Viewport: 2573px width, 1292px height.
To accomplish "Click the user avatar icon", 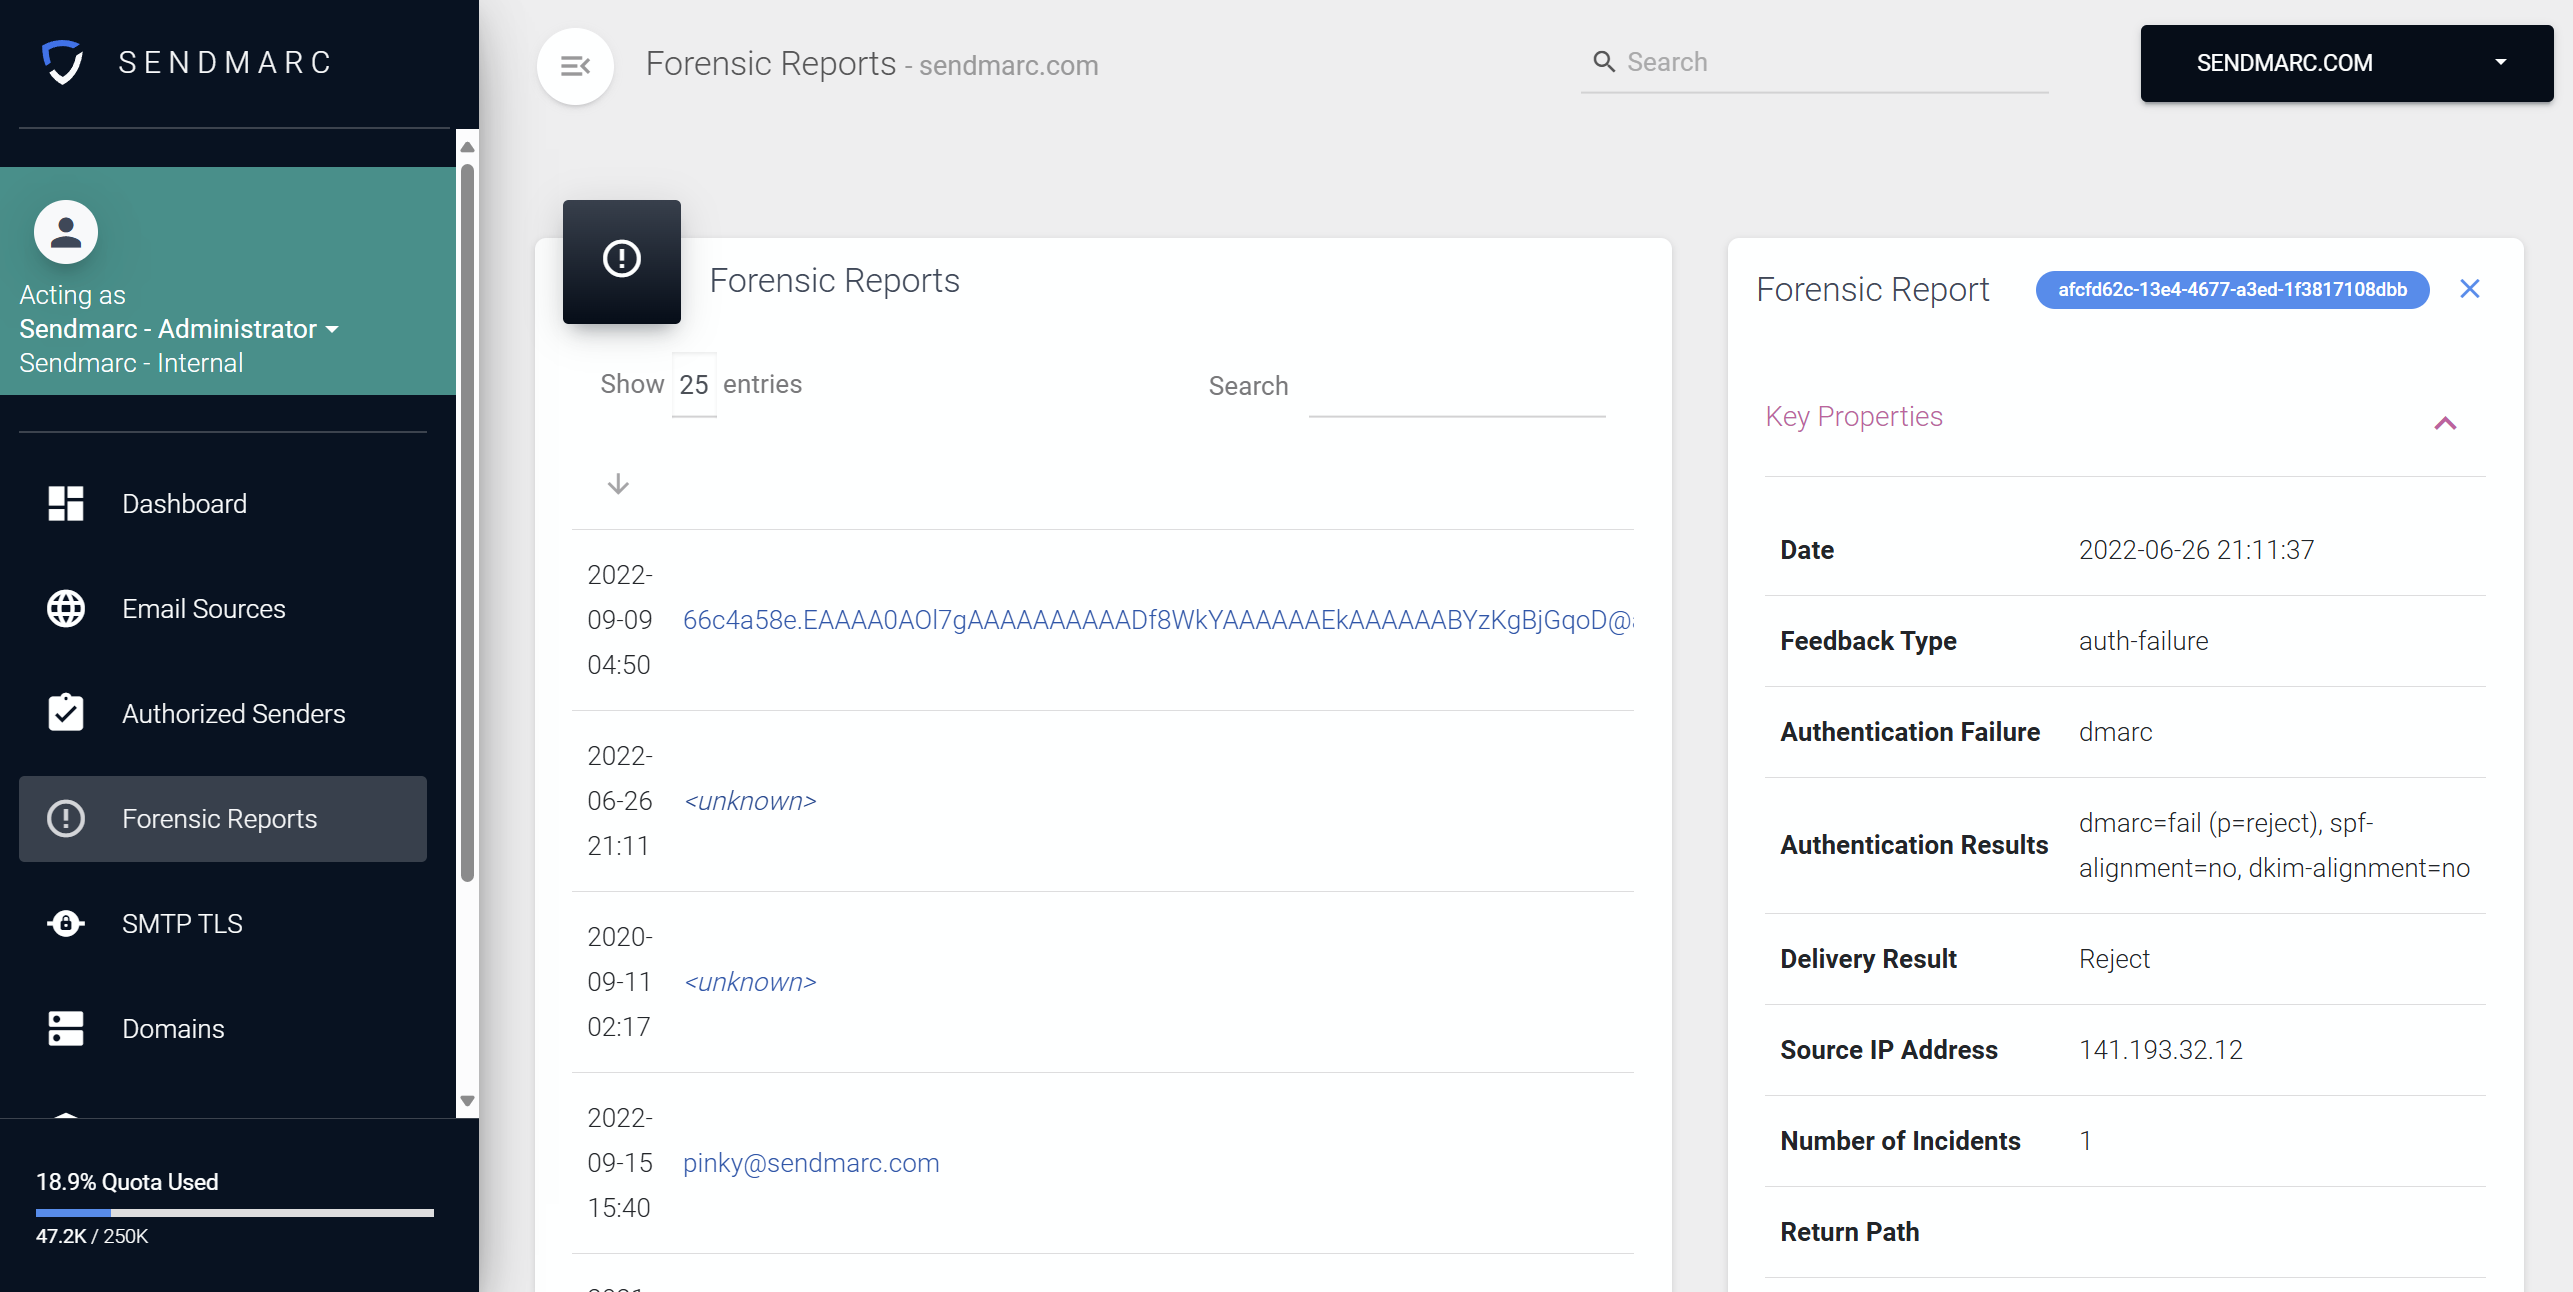I will tap(66, 232).
